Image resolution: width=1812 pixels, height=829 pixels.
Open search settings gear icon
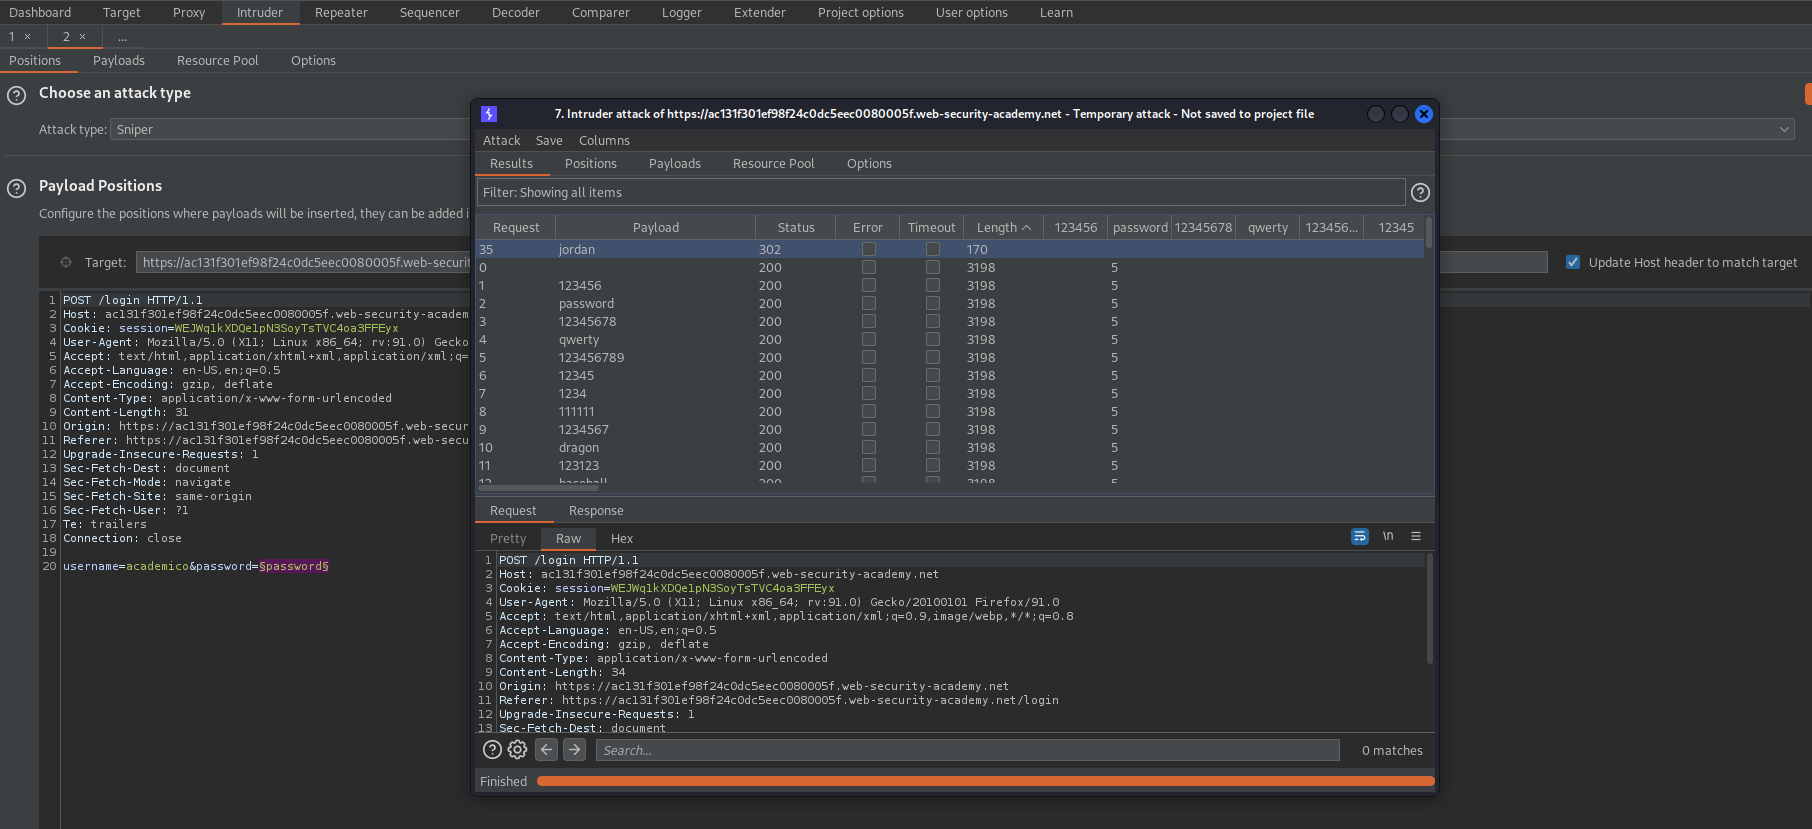[x=517, y=750]
